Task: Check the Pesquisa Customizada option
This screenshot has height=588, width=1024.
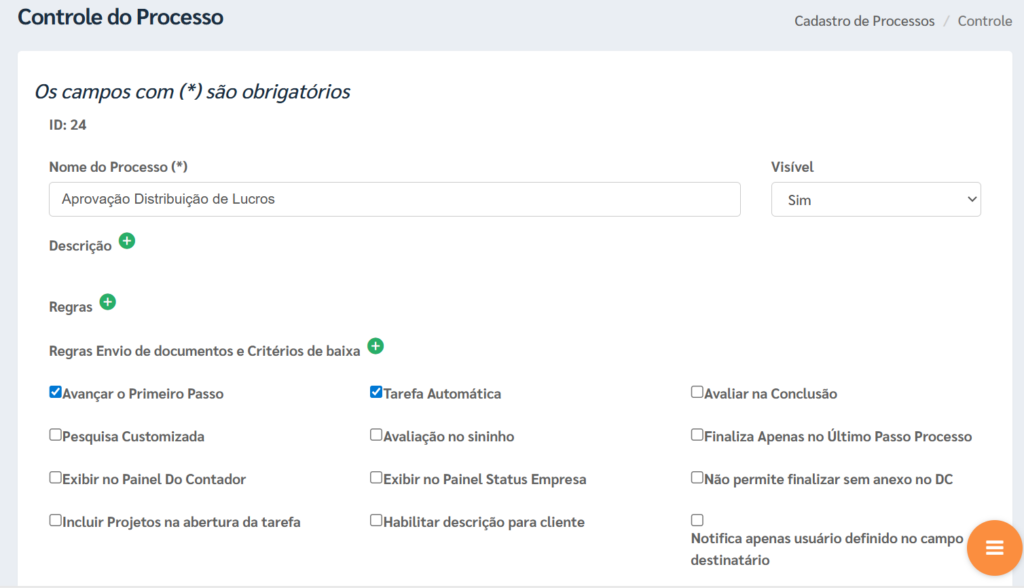Action: 56,436
